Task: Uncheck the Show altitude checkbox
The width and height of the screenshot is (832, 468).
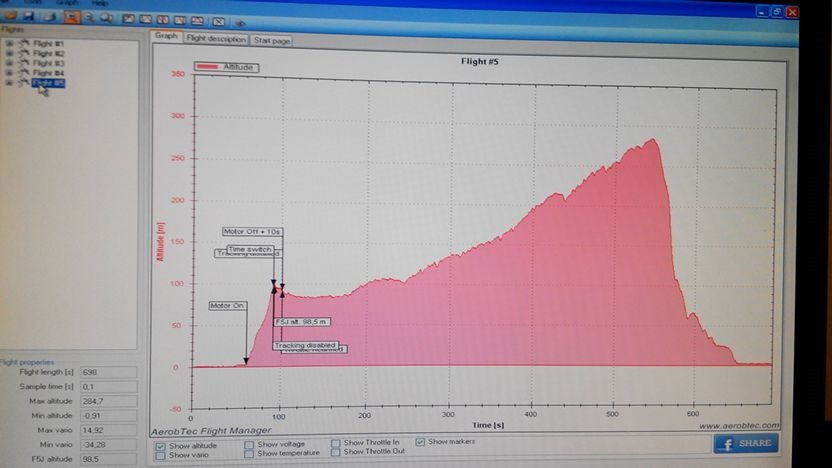Action: (x=162, y=445)
